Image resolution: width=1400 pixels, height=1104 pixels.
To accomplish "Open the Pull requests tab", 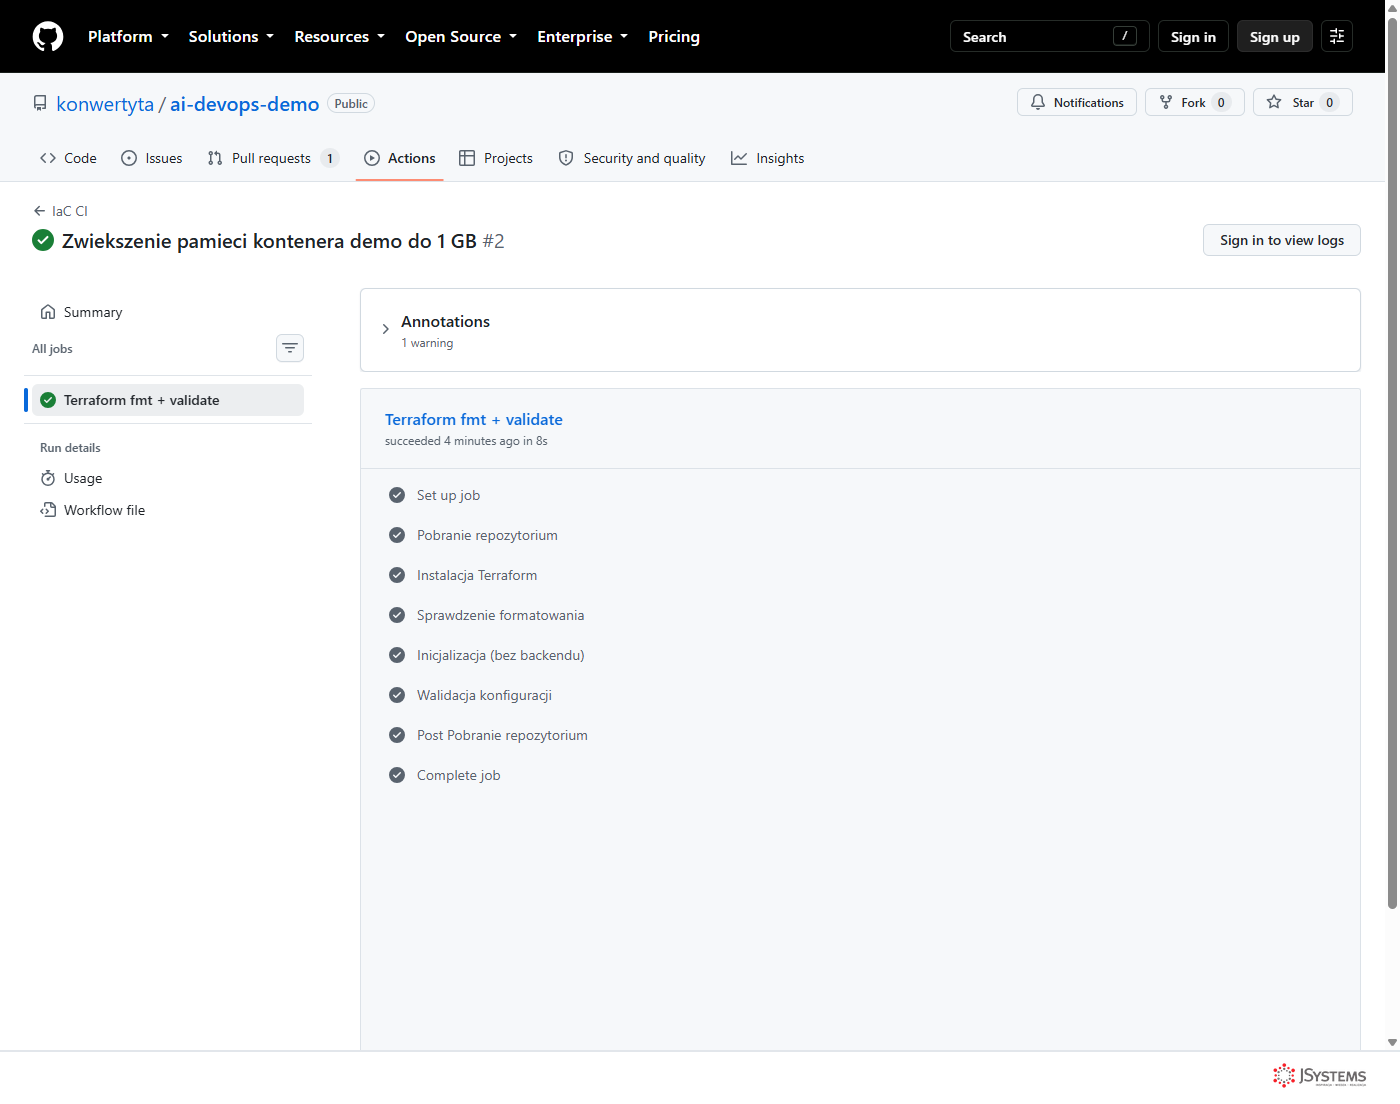I will pos(273,158).
